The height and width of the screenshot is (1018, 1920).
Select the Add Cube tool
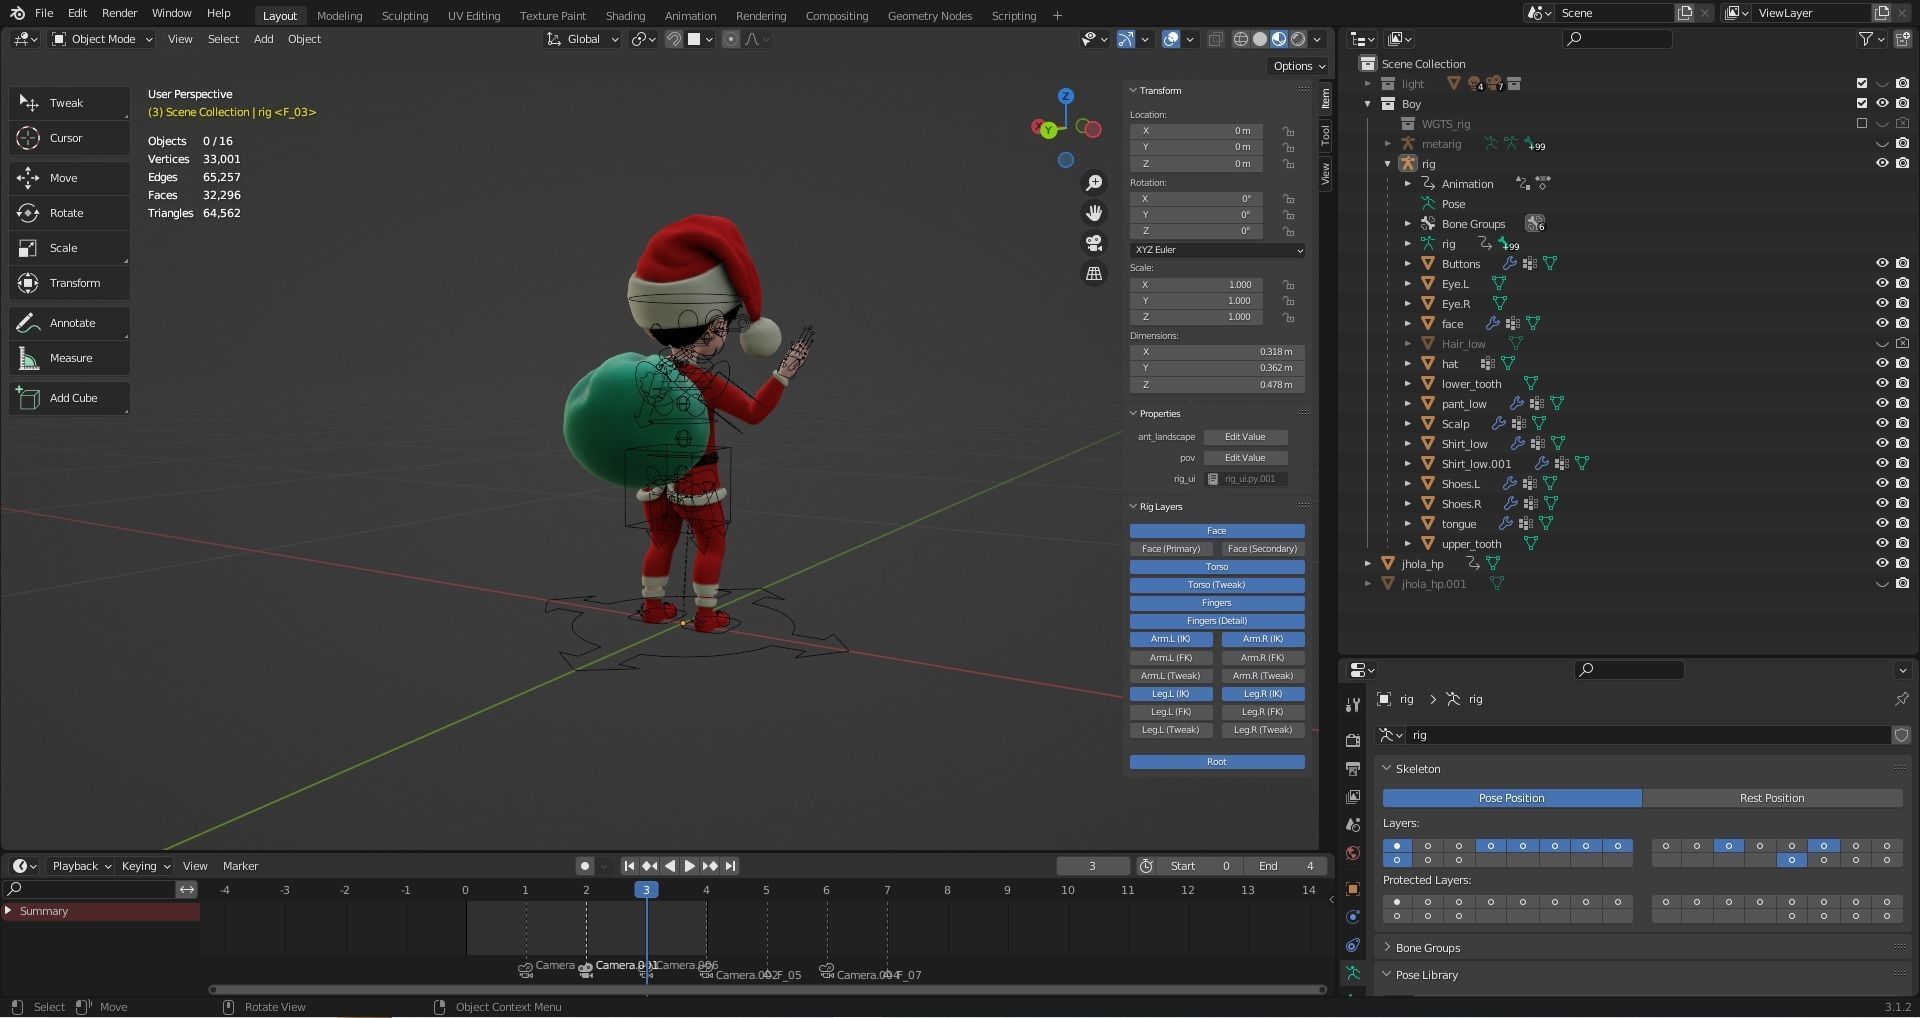(69, 398)
